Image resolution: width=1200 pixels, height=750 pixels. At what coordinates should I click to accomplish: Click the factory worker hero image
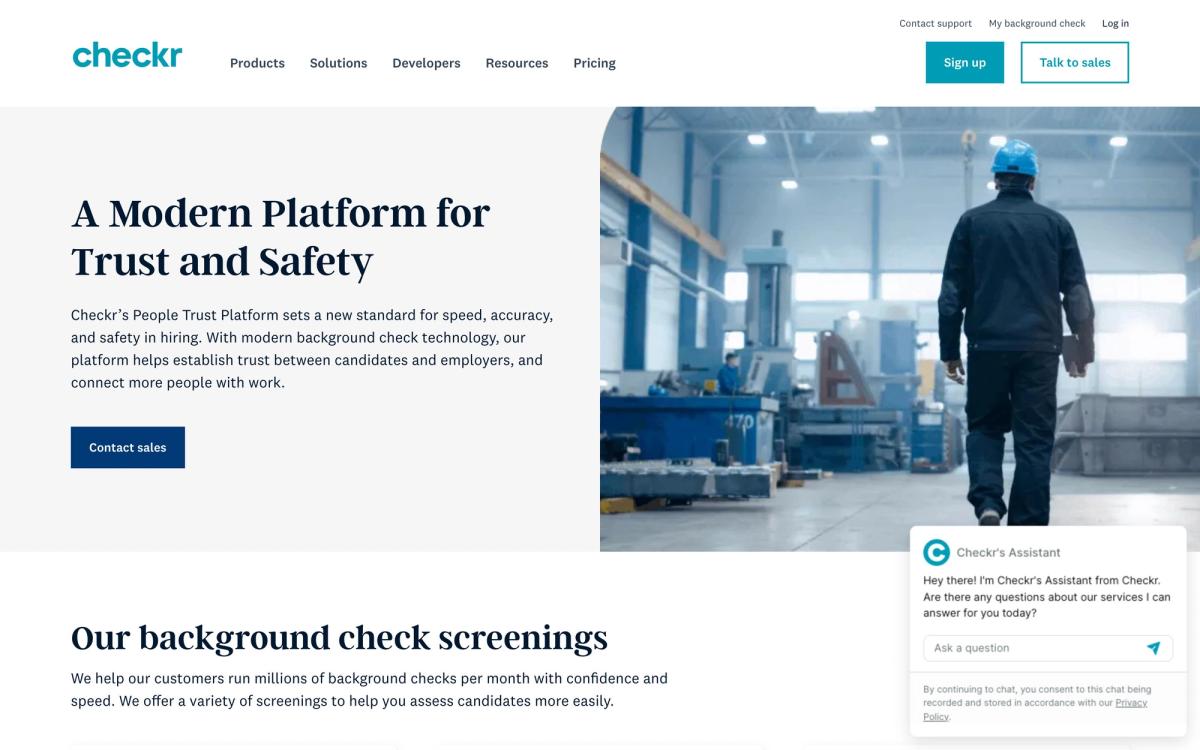(x=900, y=329)
